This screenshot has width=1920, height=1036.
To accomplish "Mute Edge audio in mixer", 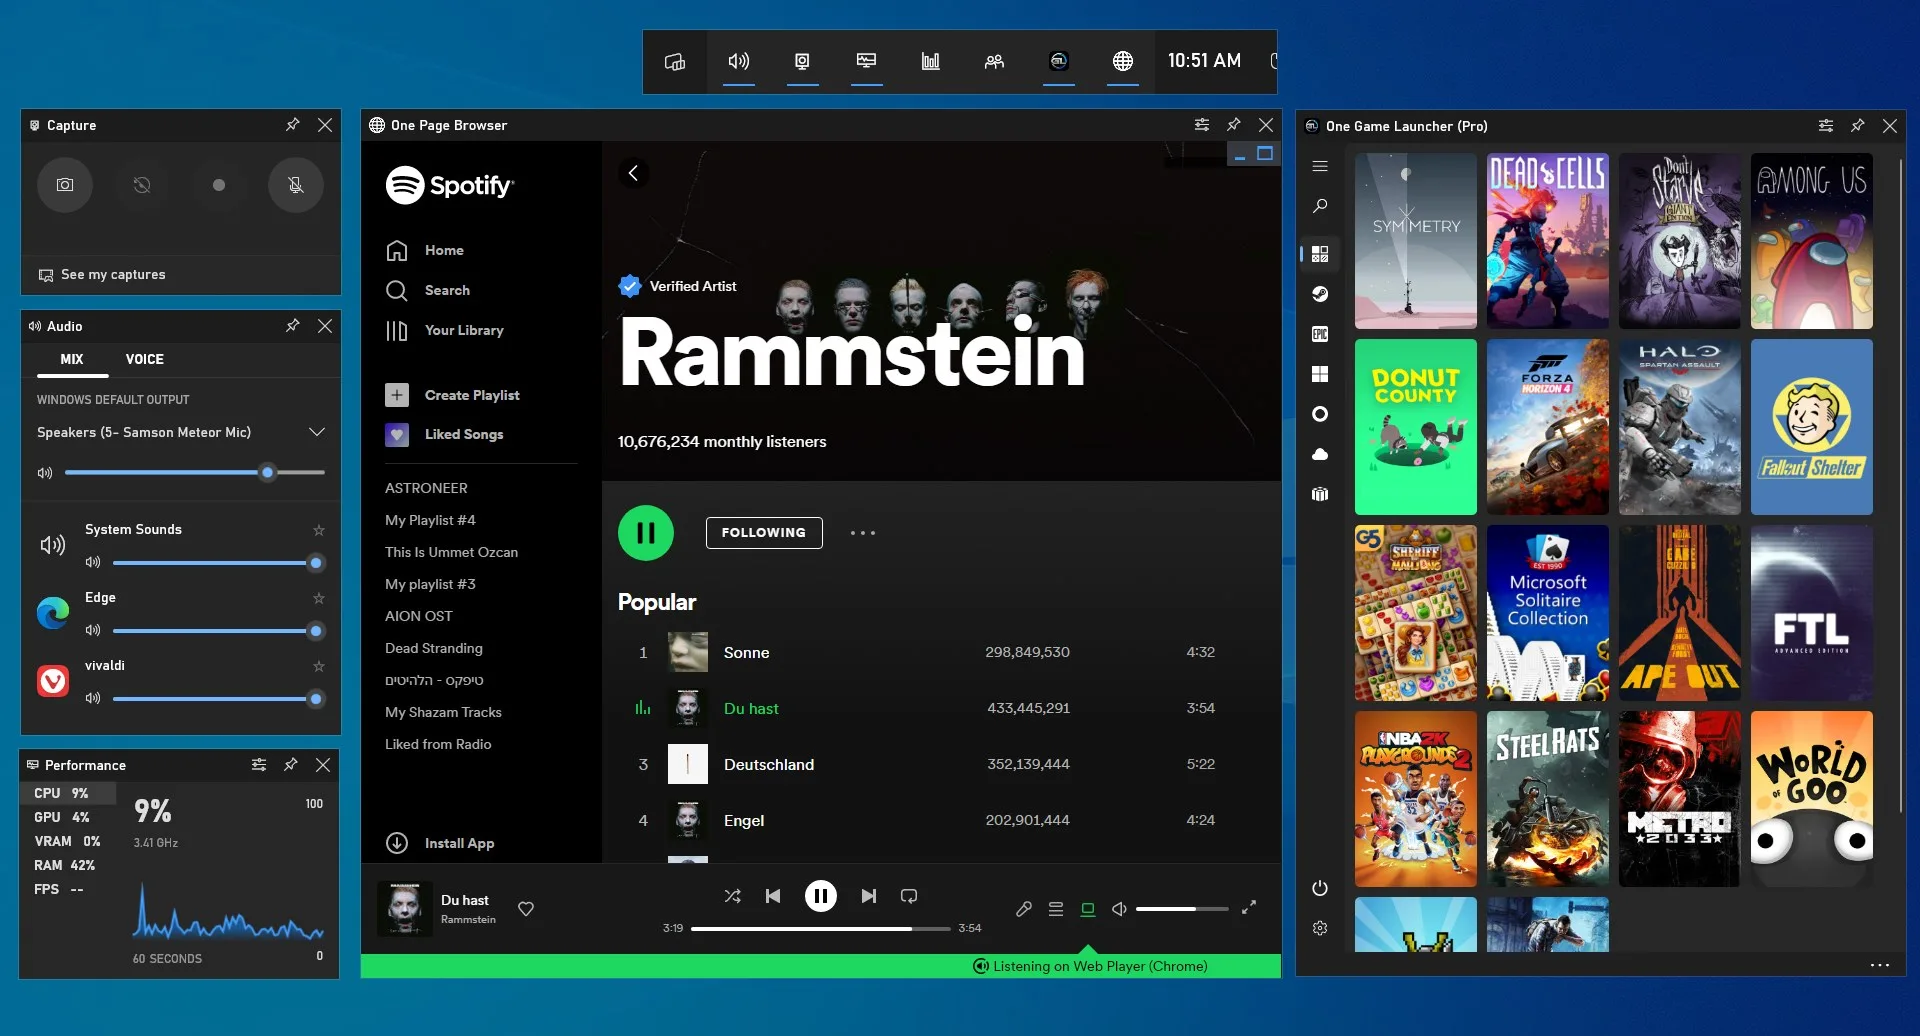I will click(93, 630).
